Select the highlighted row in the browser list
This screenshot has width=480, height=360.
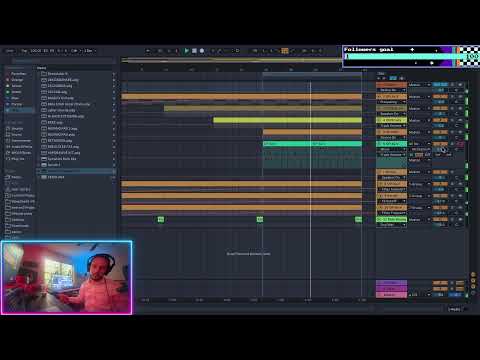tap(77, 171)
